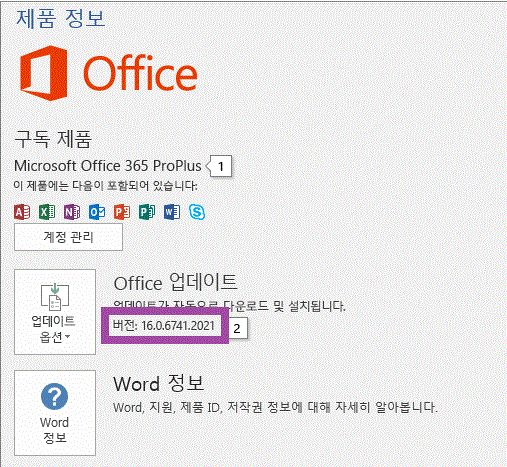Viewport: 507px width, 467px height.
Task: Click the Outlook app icon
Action: (x=97, y=212)
